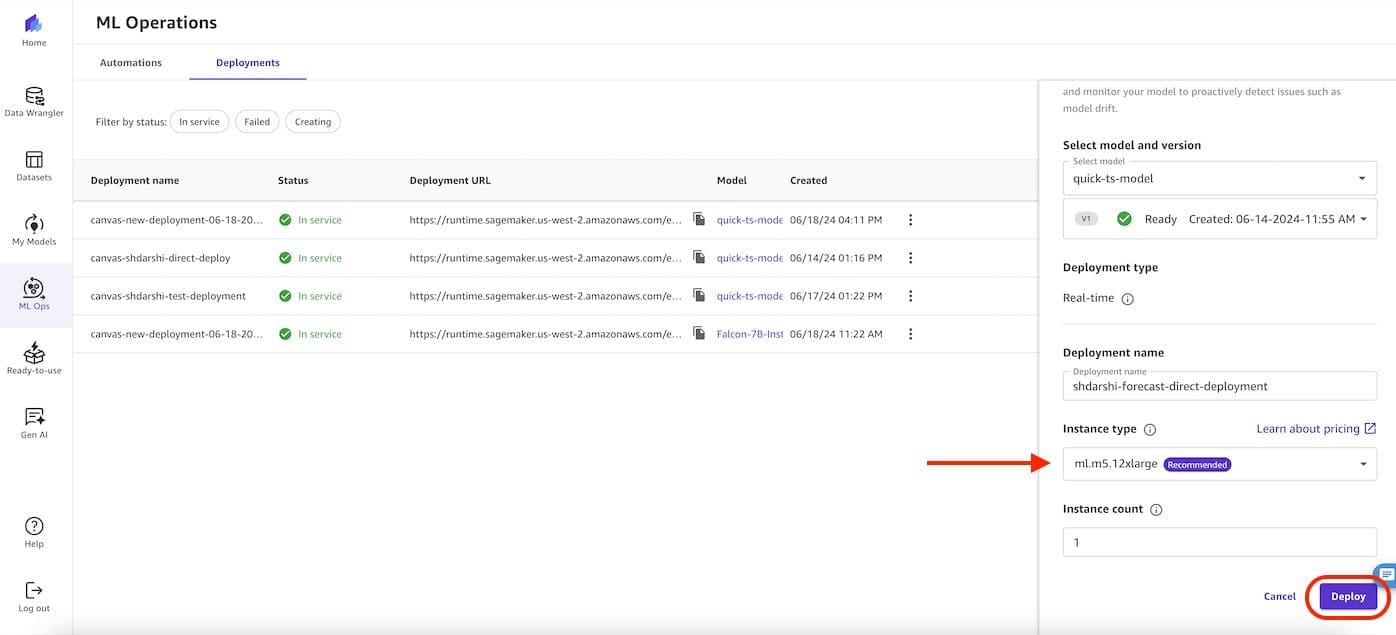
Task: Open the kebab menu for canvas-shdarshi-direct-deploy
Action: tap(910, 257)
